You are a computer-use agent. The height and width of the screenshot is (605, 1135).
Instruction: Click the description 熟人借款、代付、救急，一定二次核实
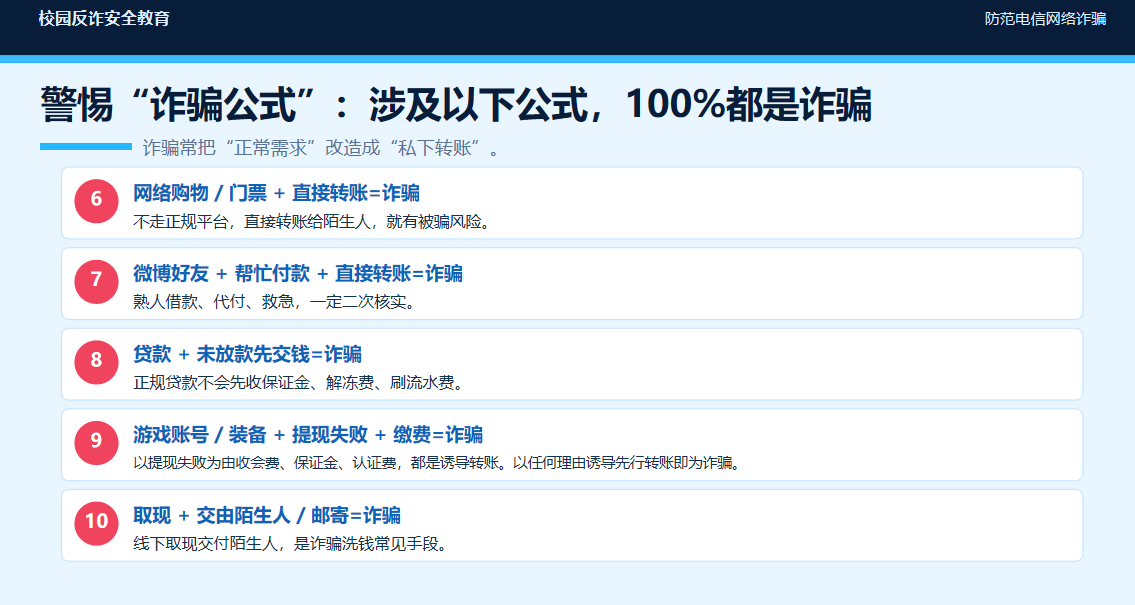pos(275,302)
